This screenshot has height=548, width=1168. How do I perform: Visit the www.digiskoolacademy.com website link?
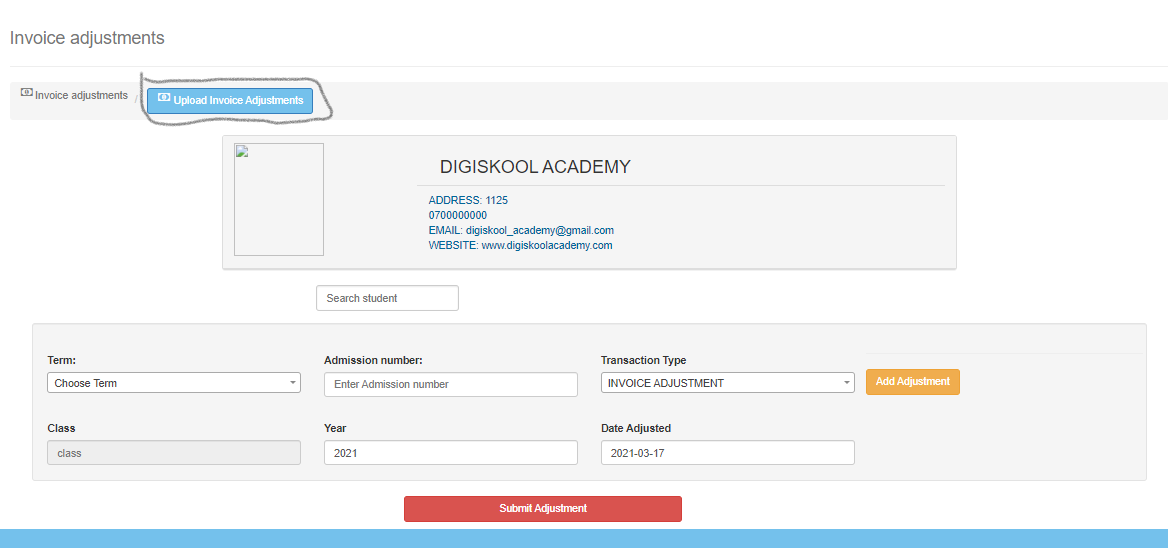[x=546, y=245]
